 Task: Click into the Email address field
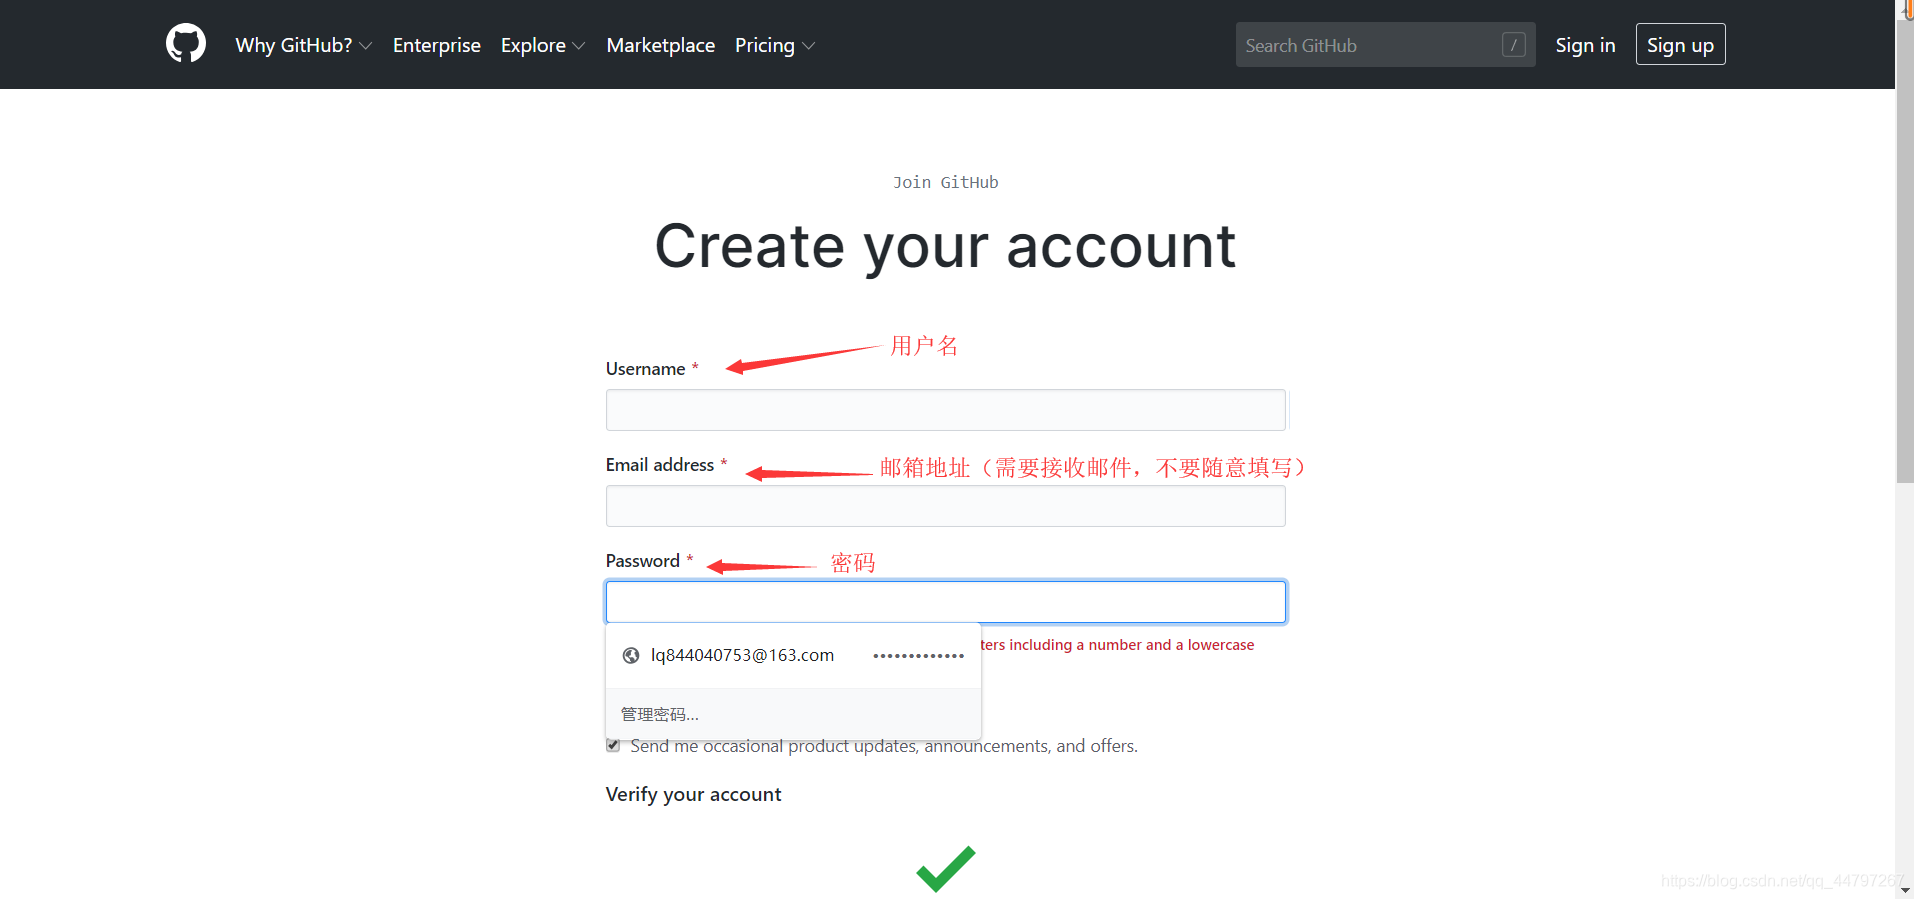[x=945, y=506]
